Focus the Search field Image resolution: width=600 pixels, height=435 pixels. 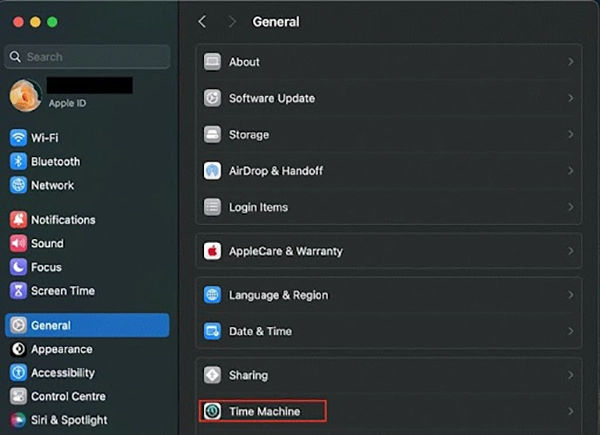coord(87,57)
